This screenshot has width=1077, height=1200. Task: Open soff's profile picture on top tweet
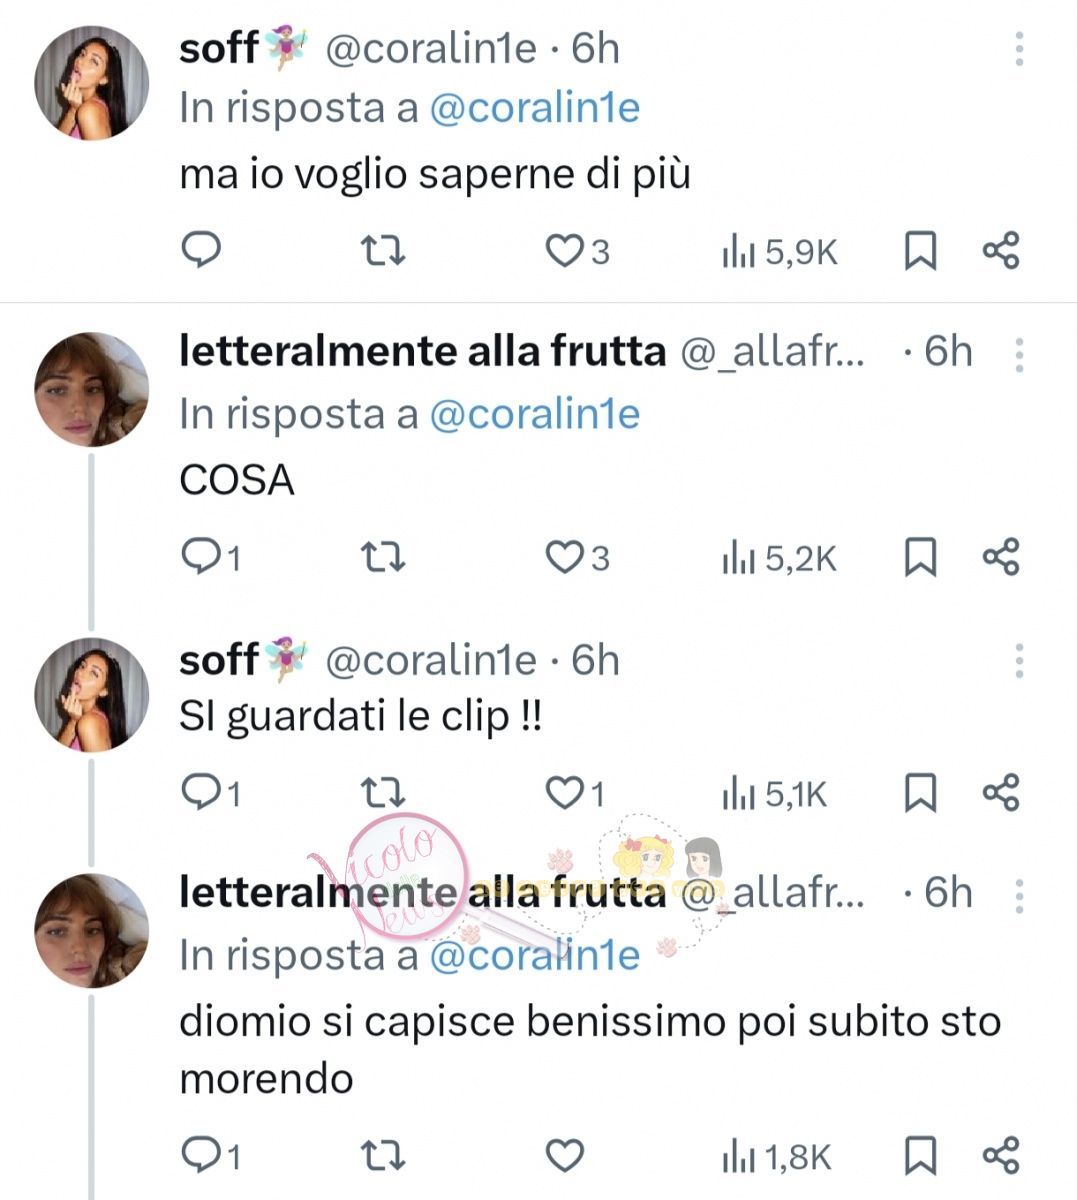pyautogui.click(x=91, y=82)
